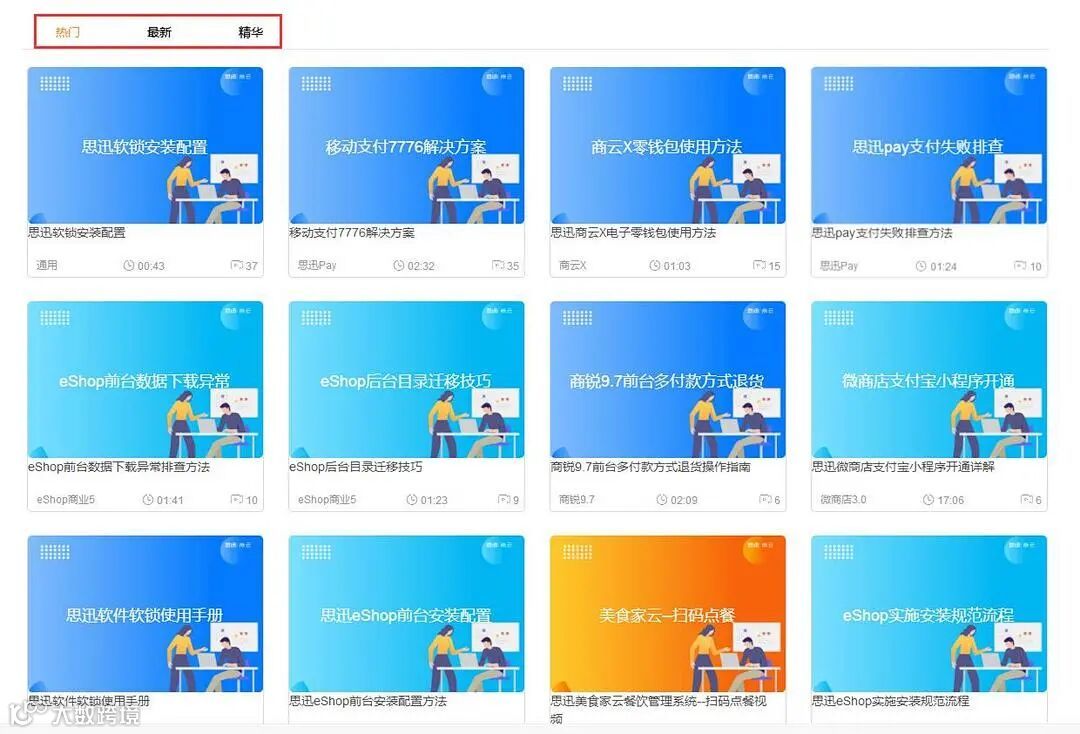Click the title link eShop前台数据下载异常排查方法
The height and width of the screenshot is (734, 1080).
pos(118,467)
